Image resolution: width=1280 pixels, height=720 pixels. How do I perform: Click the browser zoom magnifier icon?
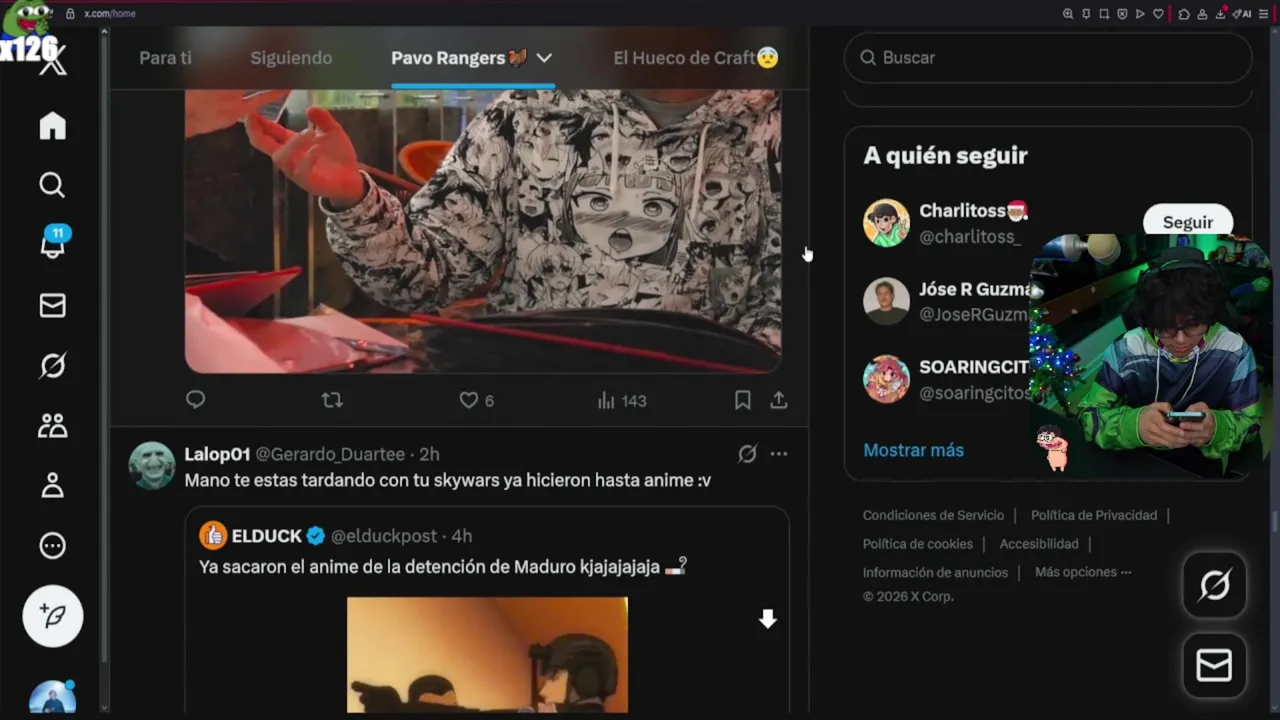click(1068, 14)
